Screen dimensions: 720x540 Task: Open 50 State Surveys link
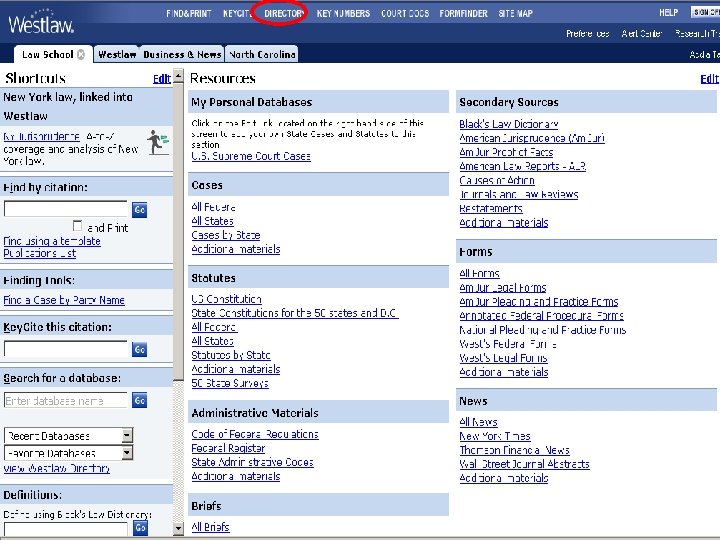pos(230,383)
